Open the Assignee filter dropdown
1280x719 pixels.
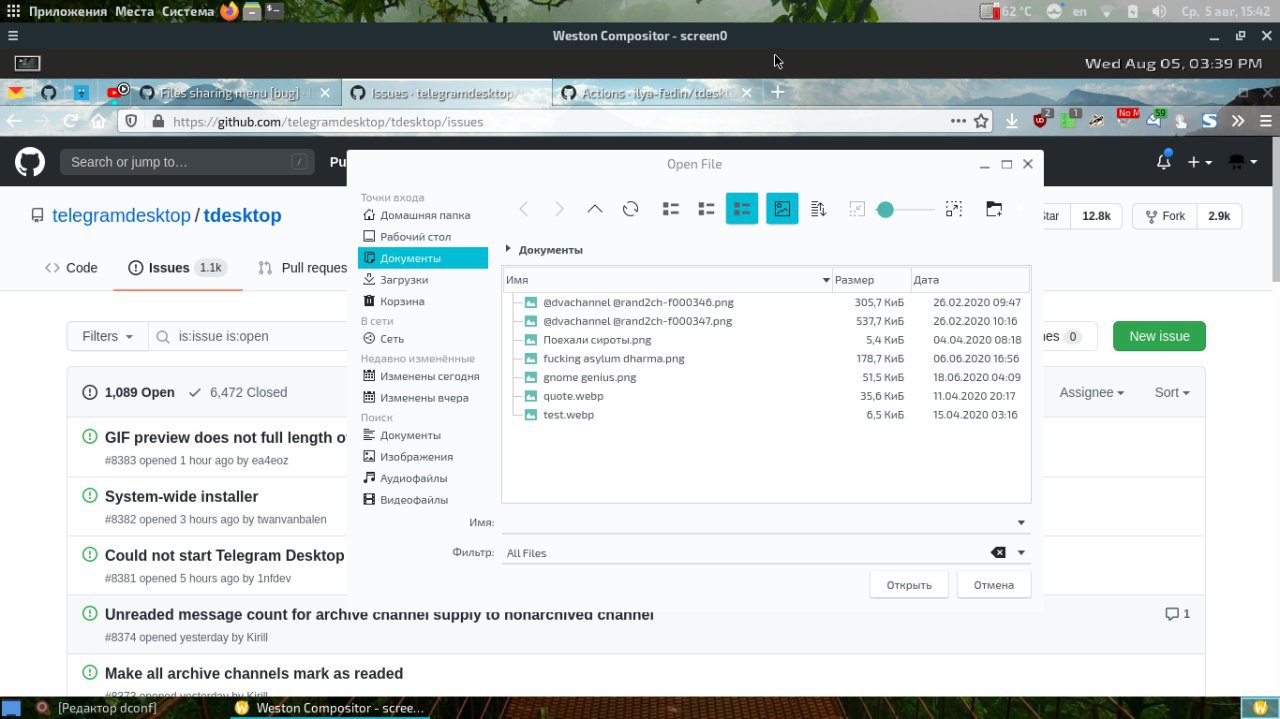[1091, 393]
